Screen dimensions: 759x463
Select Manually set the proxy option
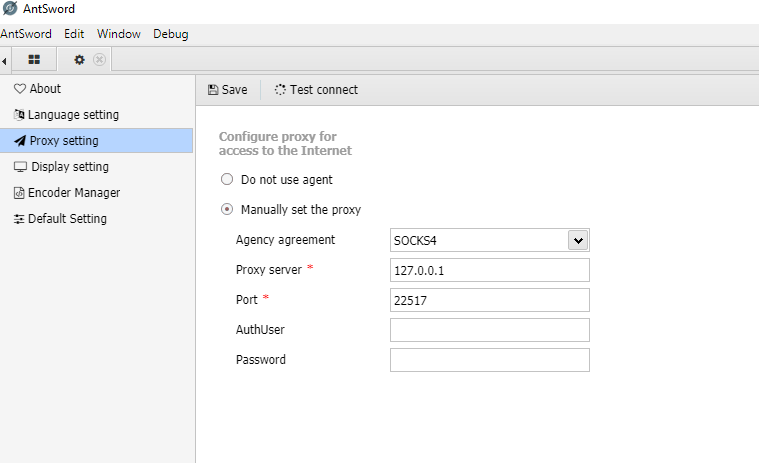click(x=227, y=210)
